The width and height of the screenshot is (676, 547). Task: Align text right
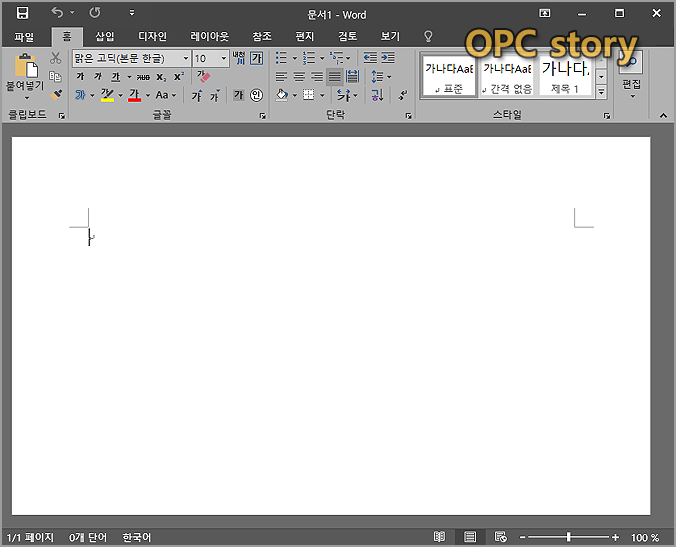coord(317,77)
